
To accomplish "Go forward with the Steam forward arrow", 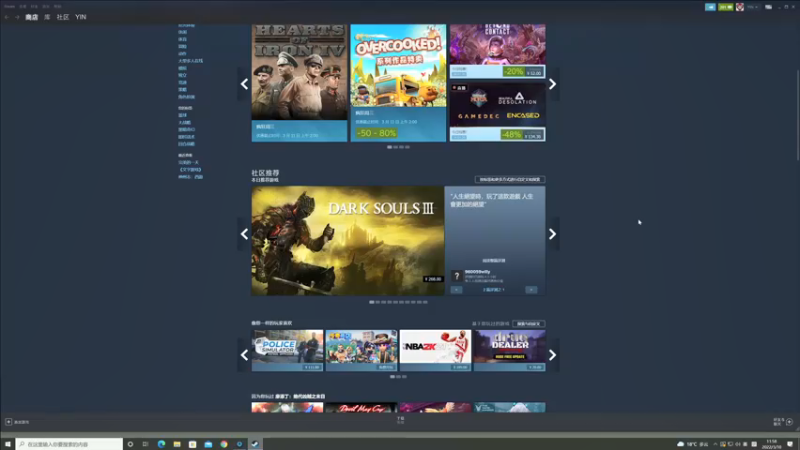I will [17, 17].
